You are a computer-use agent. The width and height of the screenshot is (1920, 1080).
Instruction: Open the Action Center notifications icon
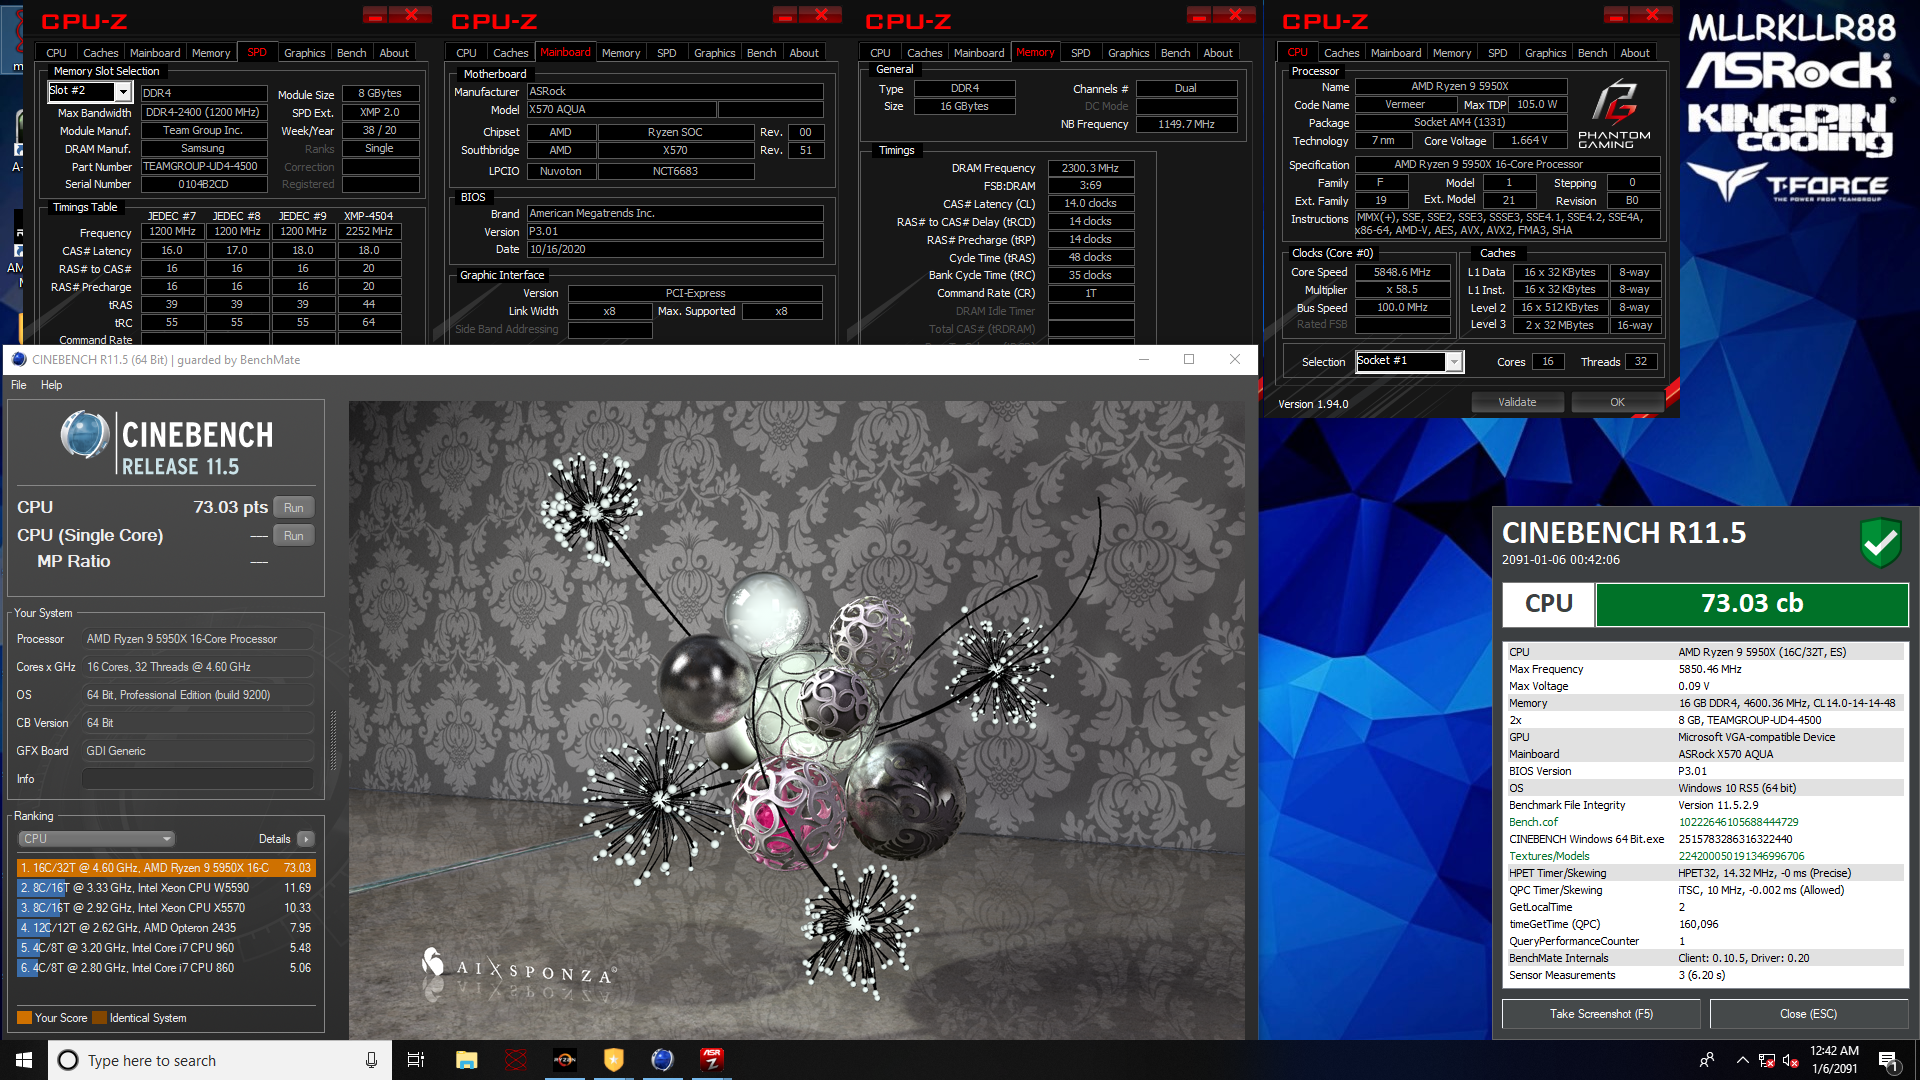1888,1060
